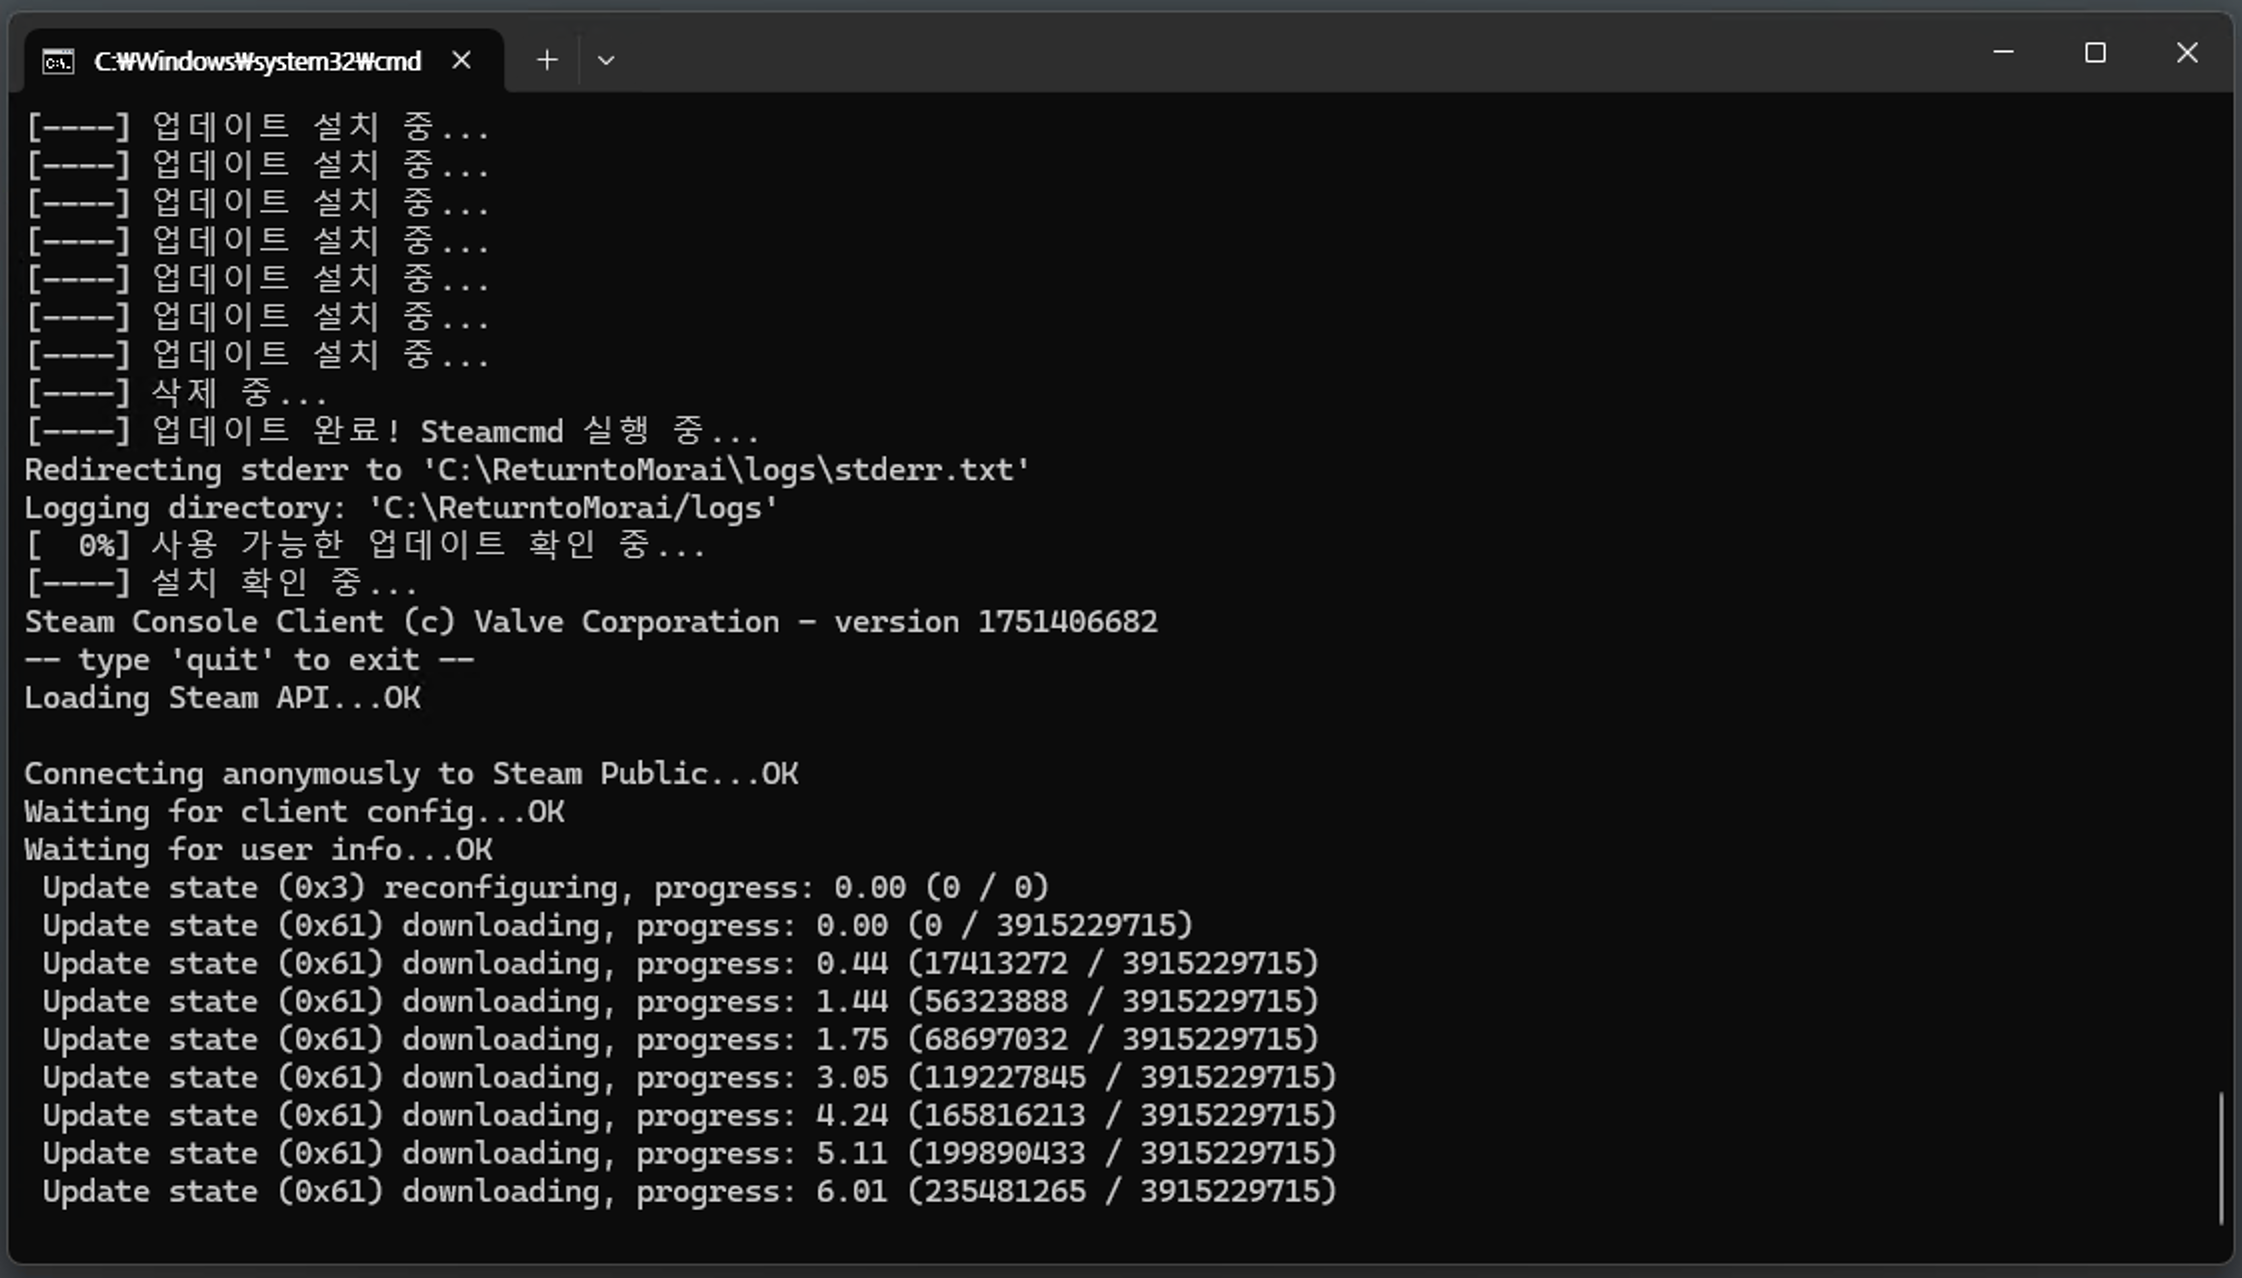The width and height of the screenshot is (2242, 1278).
Task: Click the 'type quit to exit' line
Action: point(248,660)
